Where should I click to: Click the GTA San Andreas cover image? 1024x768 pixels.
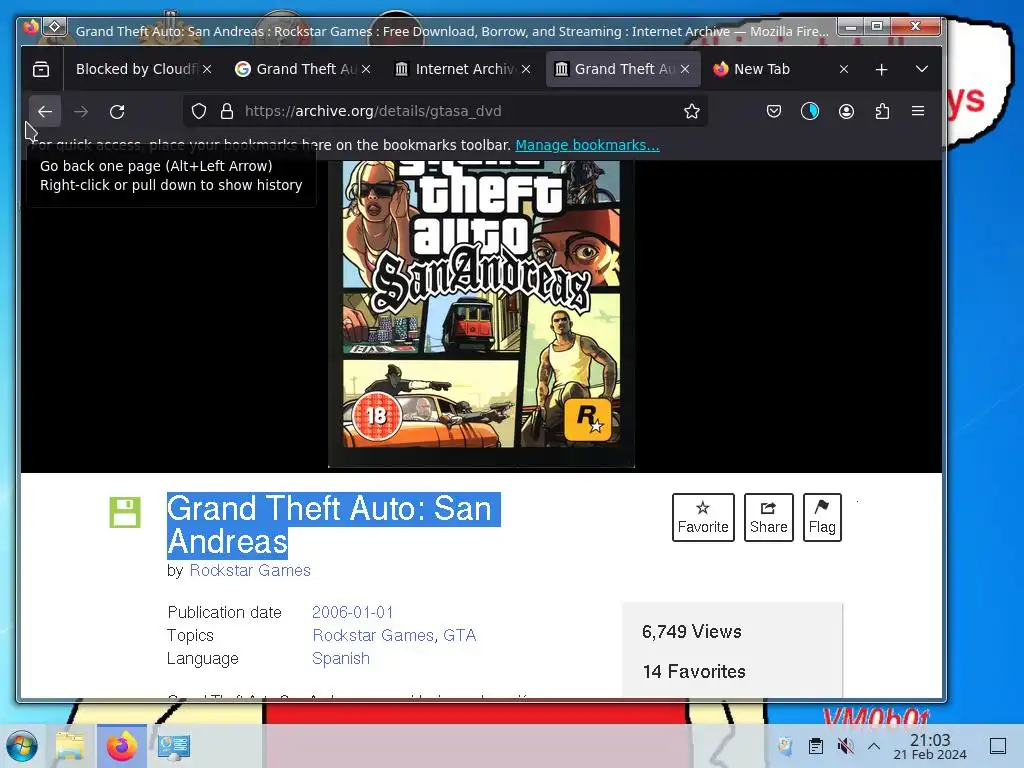pos(481,312)
